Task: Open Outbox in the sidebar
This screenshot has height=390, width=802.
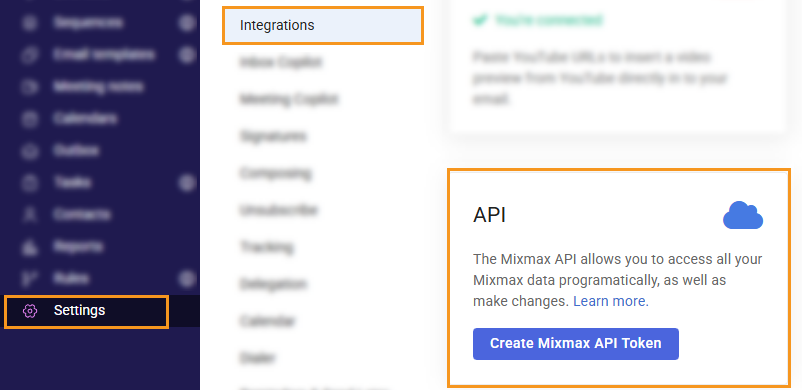Action: [76, 150]
